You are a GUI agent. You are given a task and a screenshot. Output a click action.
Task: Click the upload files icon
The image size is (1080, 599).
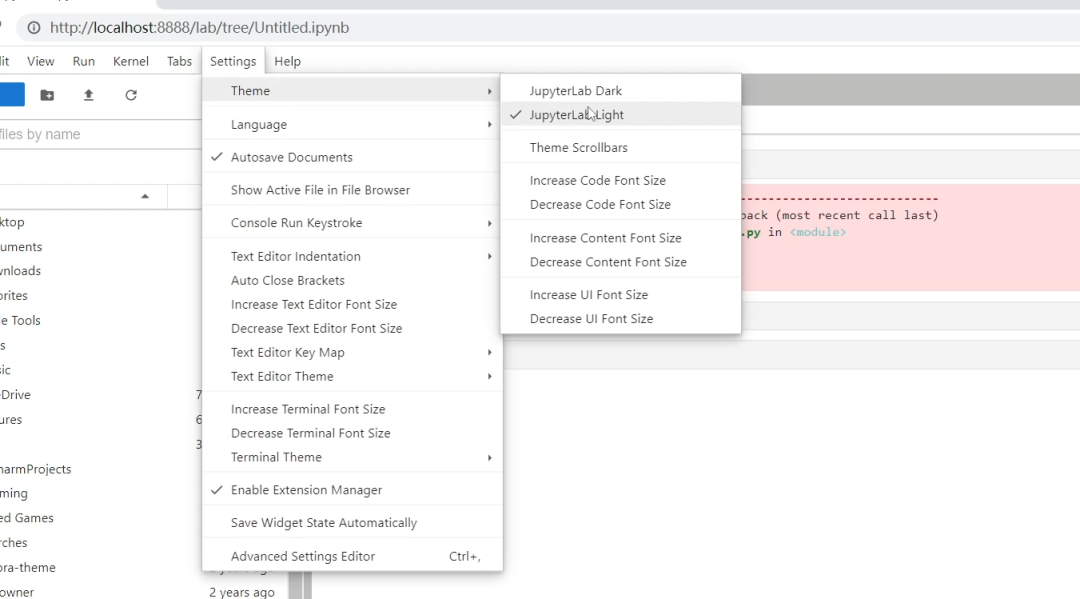click(x=88, y=95)
